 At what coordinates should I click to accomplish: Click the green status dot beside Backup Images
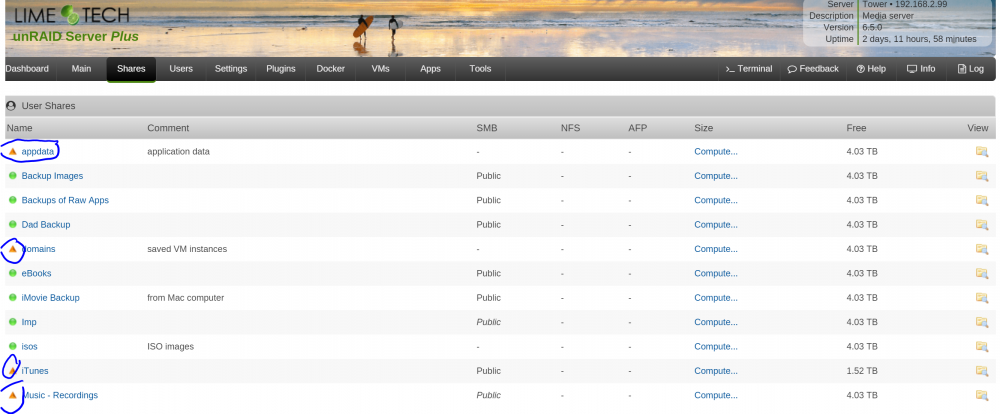(x=13, y=176)
